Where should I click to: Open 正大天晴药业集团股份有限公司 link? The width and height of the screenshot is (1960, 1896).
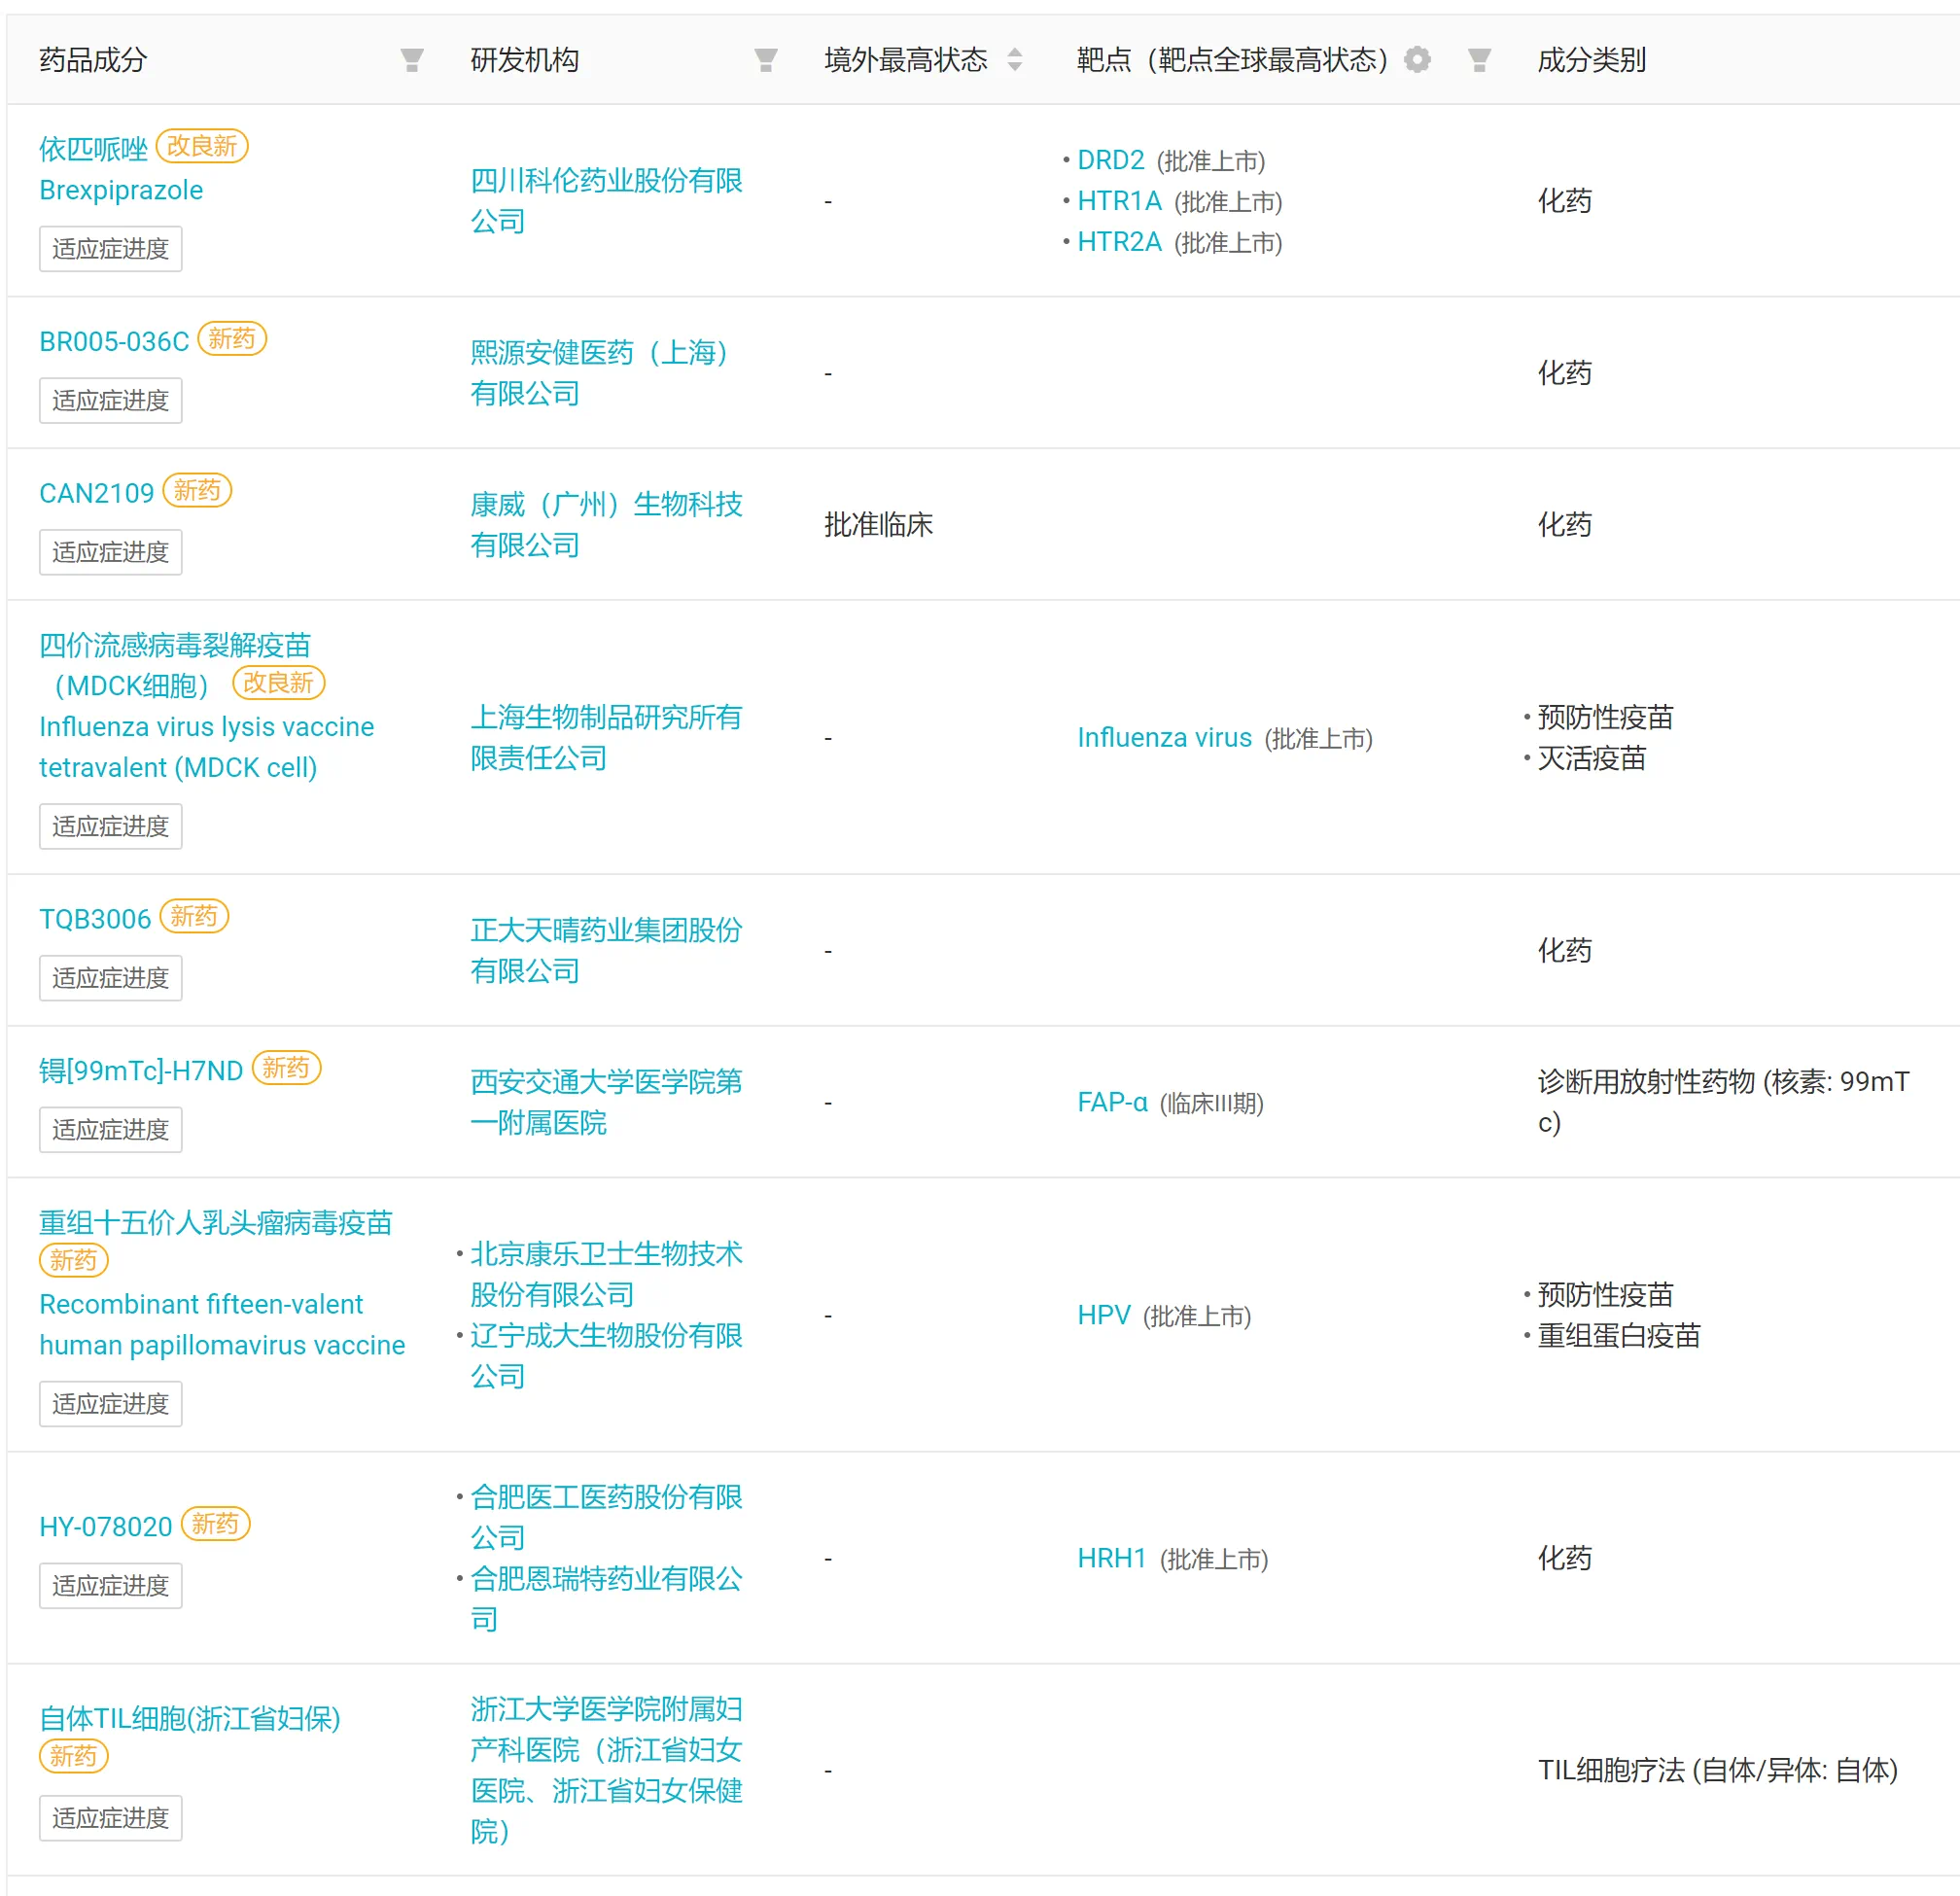coord(606,950)
